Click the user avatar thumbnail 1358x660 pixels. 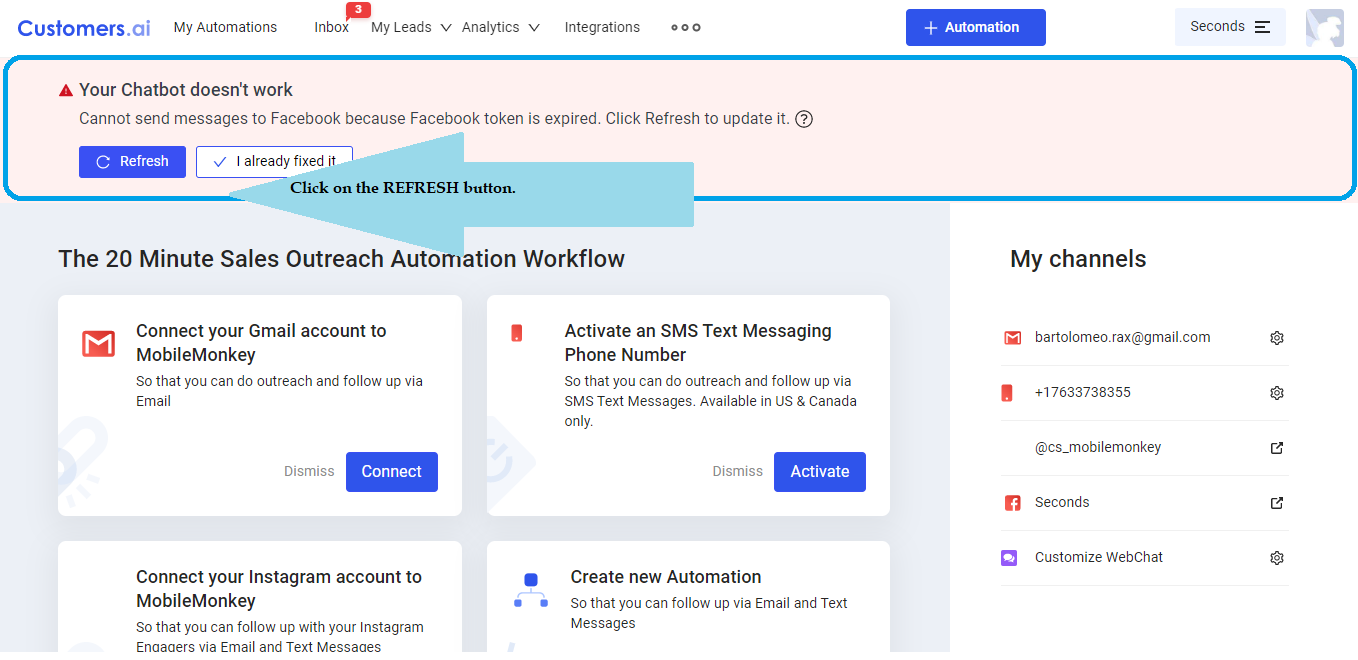[x=1325, y=28]
